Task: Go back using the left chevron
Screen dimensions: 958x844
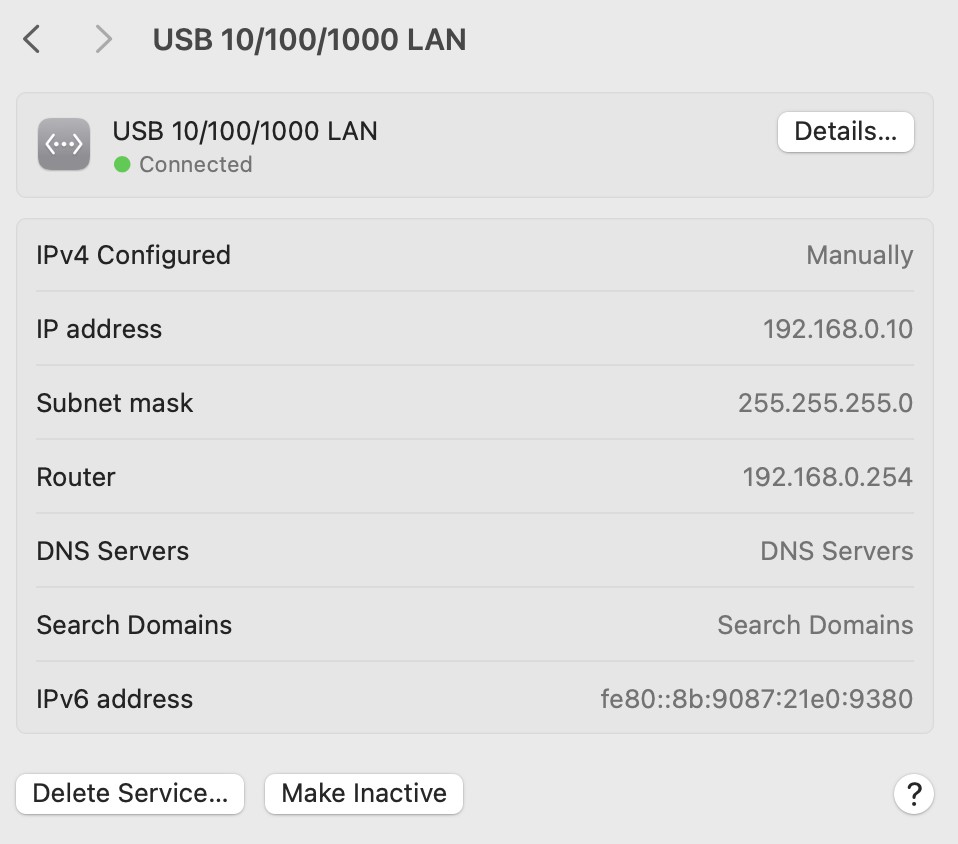Action: 32,40
